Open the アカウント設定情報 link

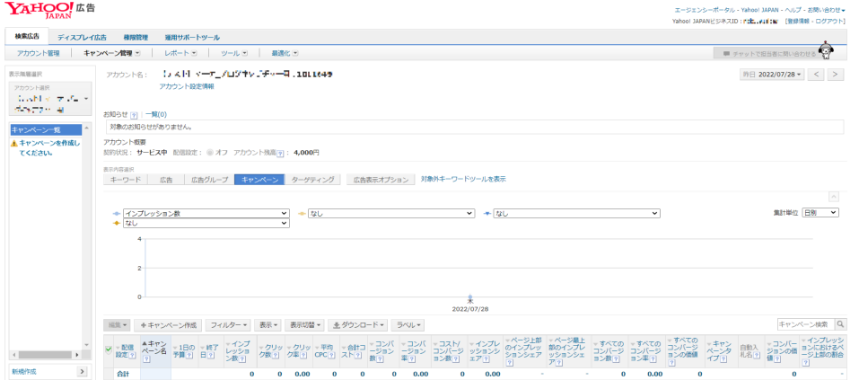(x=186, y=86)
